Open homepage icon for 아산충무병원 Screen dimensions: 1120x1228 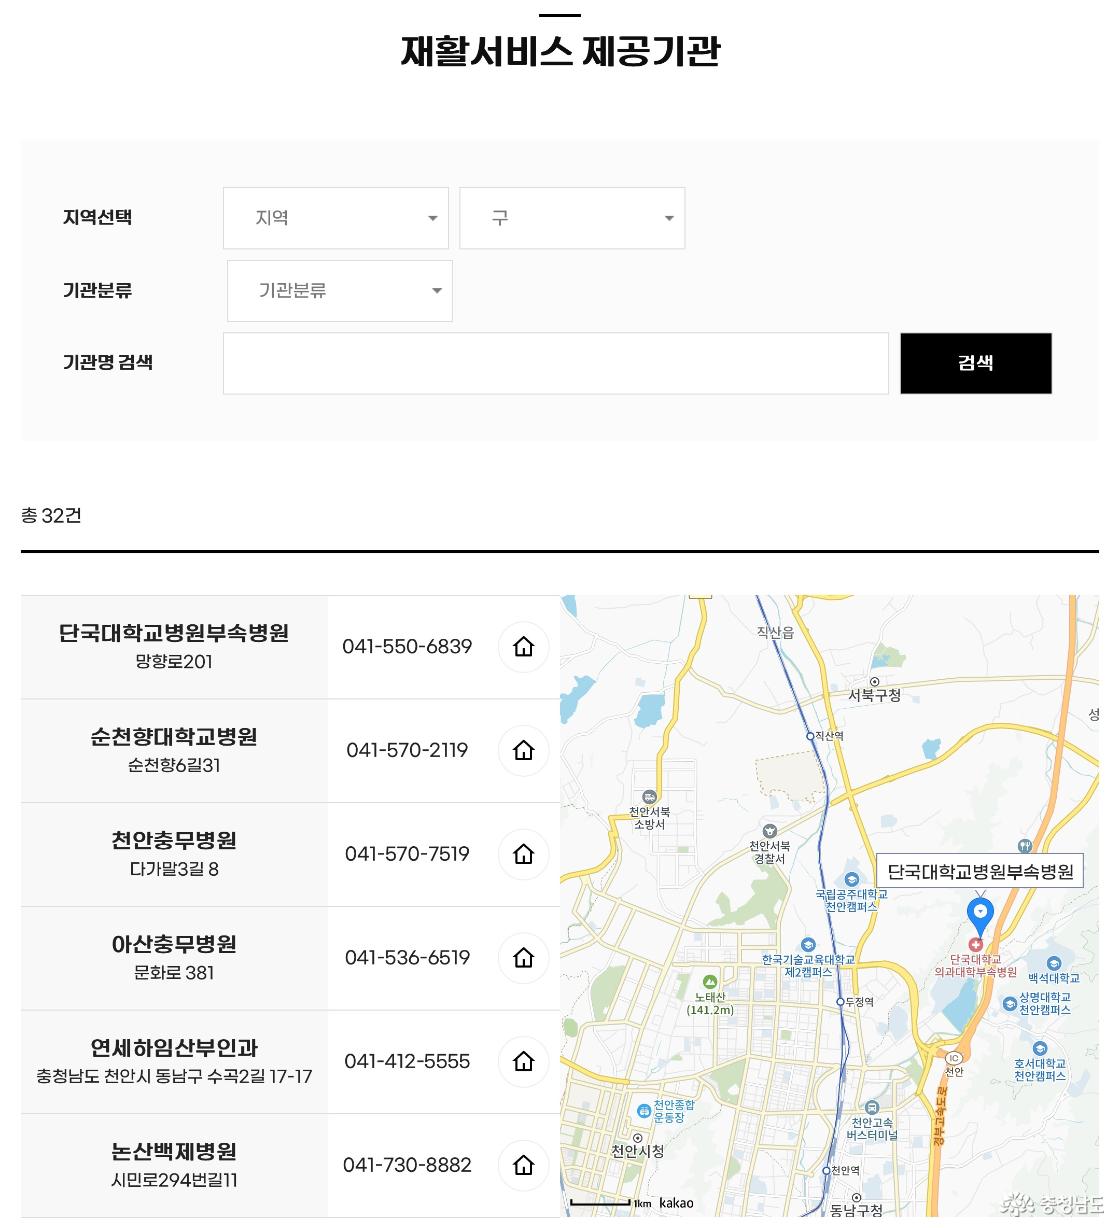[524, 958]
